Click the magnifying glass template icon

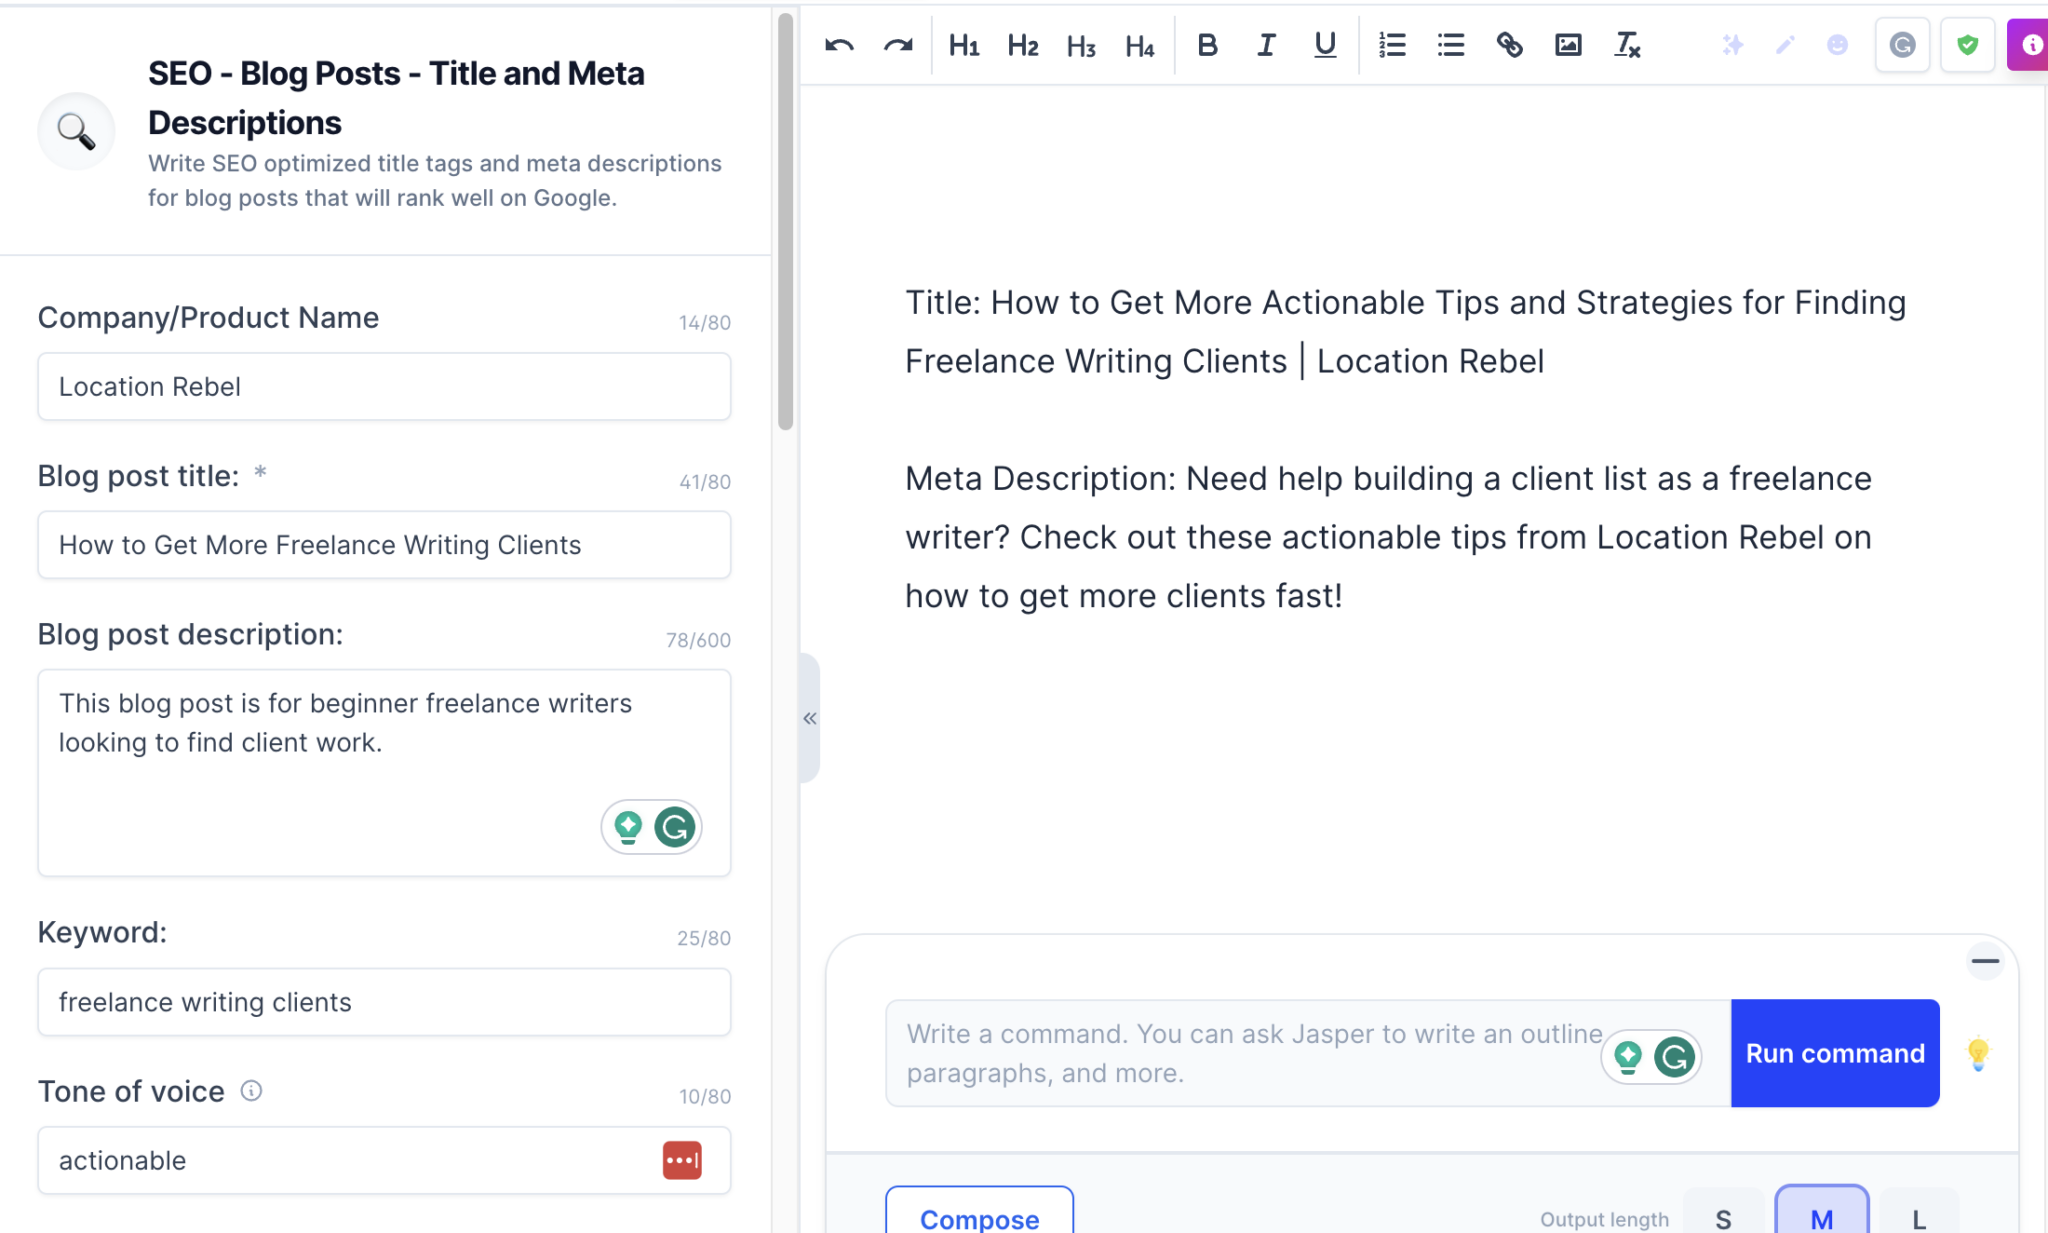click(76, 131)
